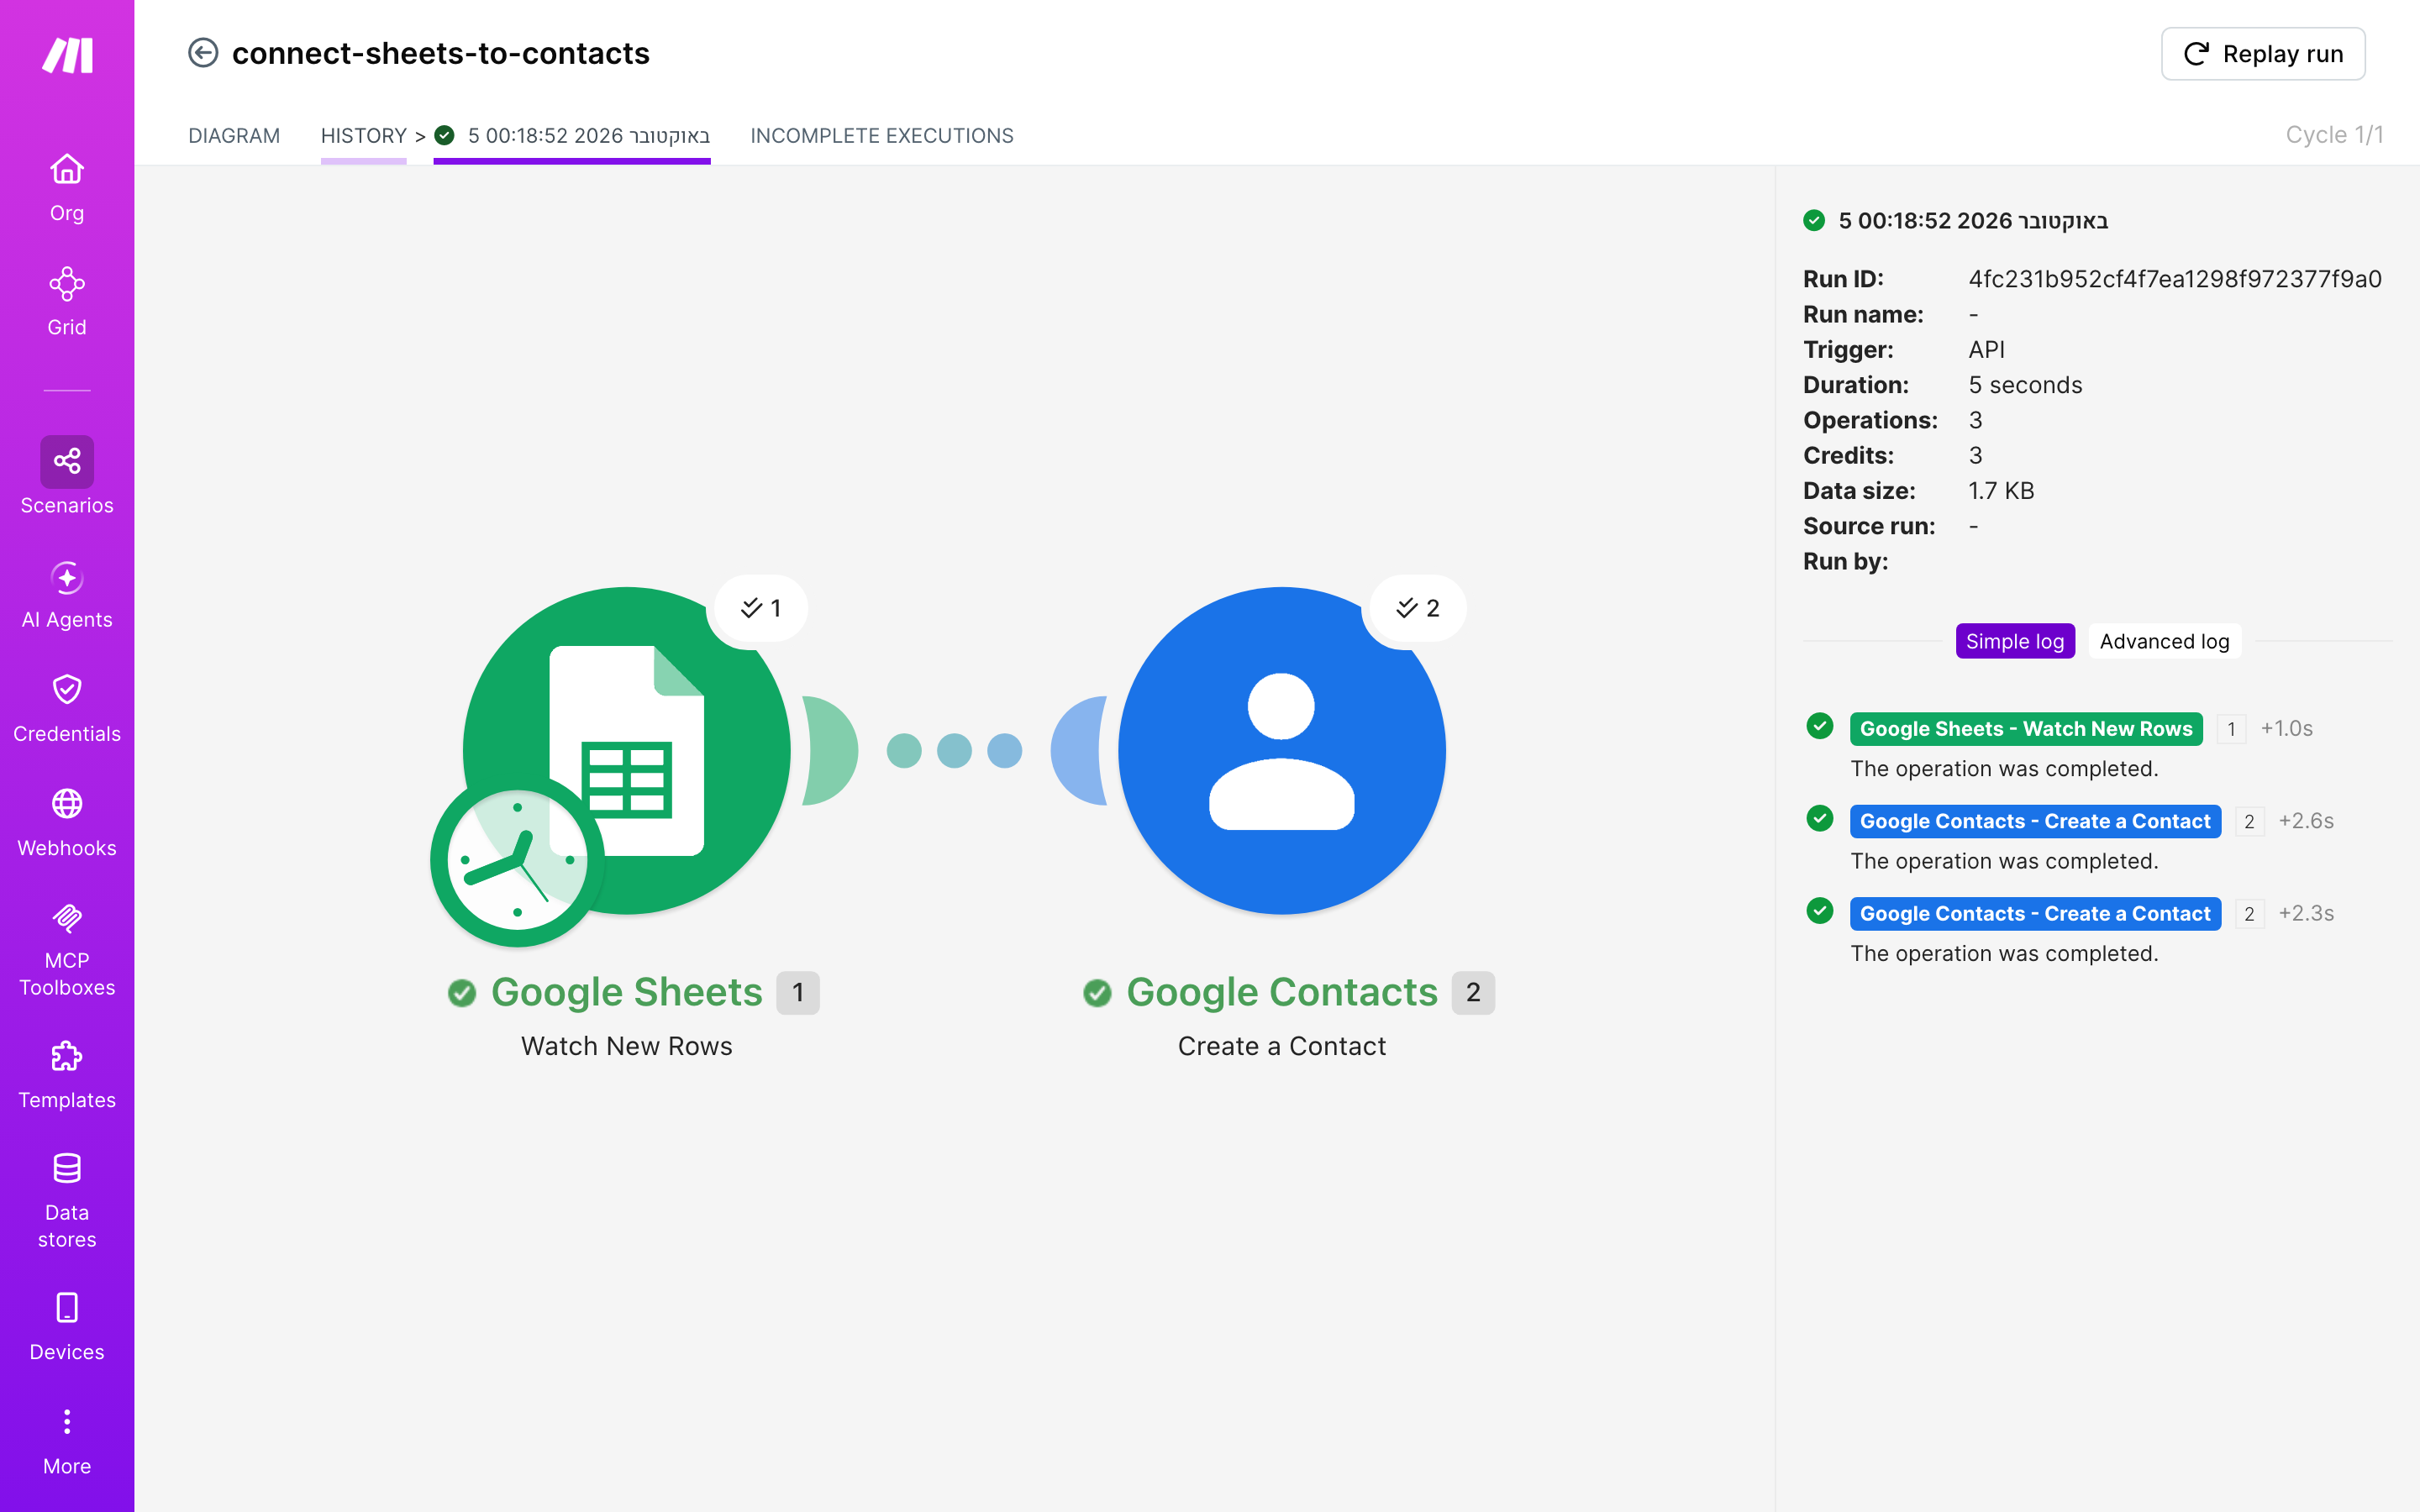Viewport: 2420px width, 1512px height.
Task: Click the Run ID value 4fc231b952cf4f7ea1298f972377f9a0
Action: [2175, 279]
